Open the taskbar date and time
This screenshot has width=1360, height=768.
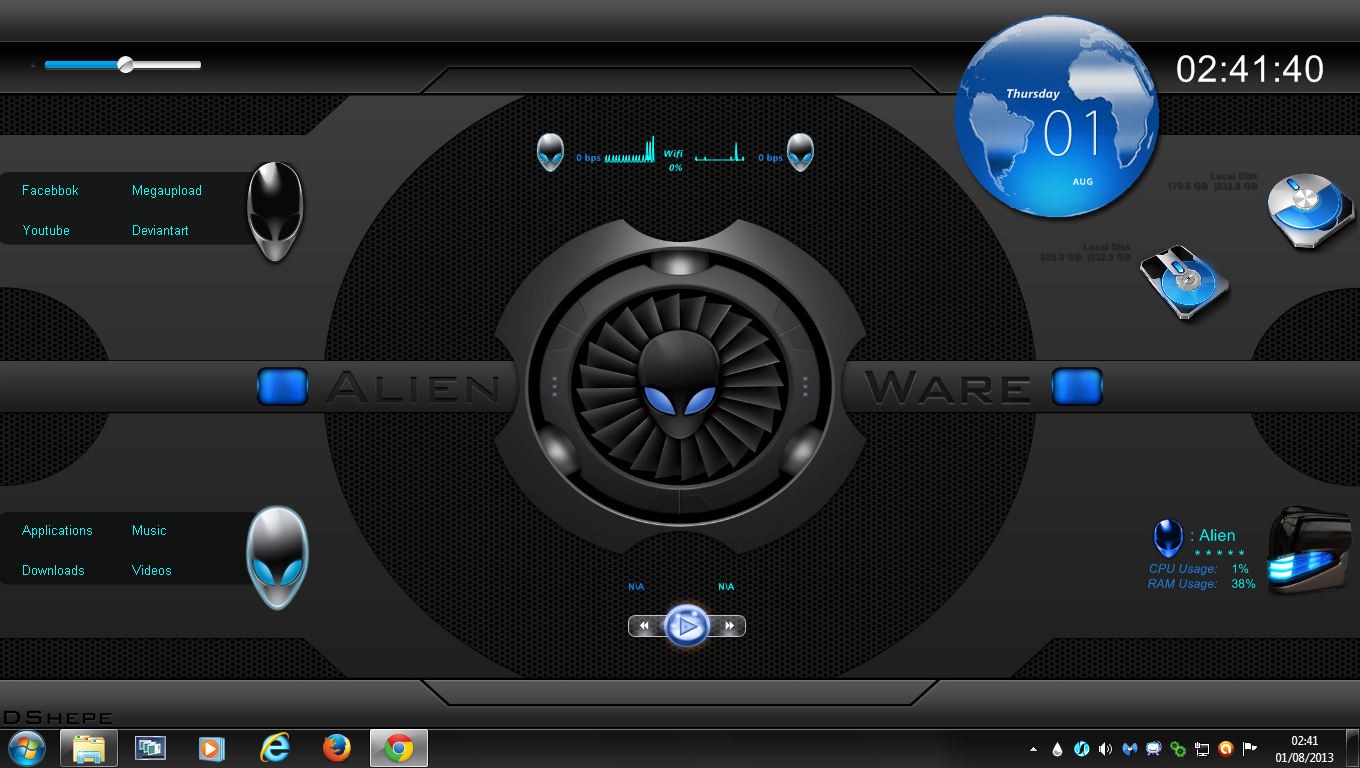(x=1304, y=749)
